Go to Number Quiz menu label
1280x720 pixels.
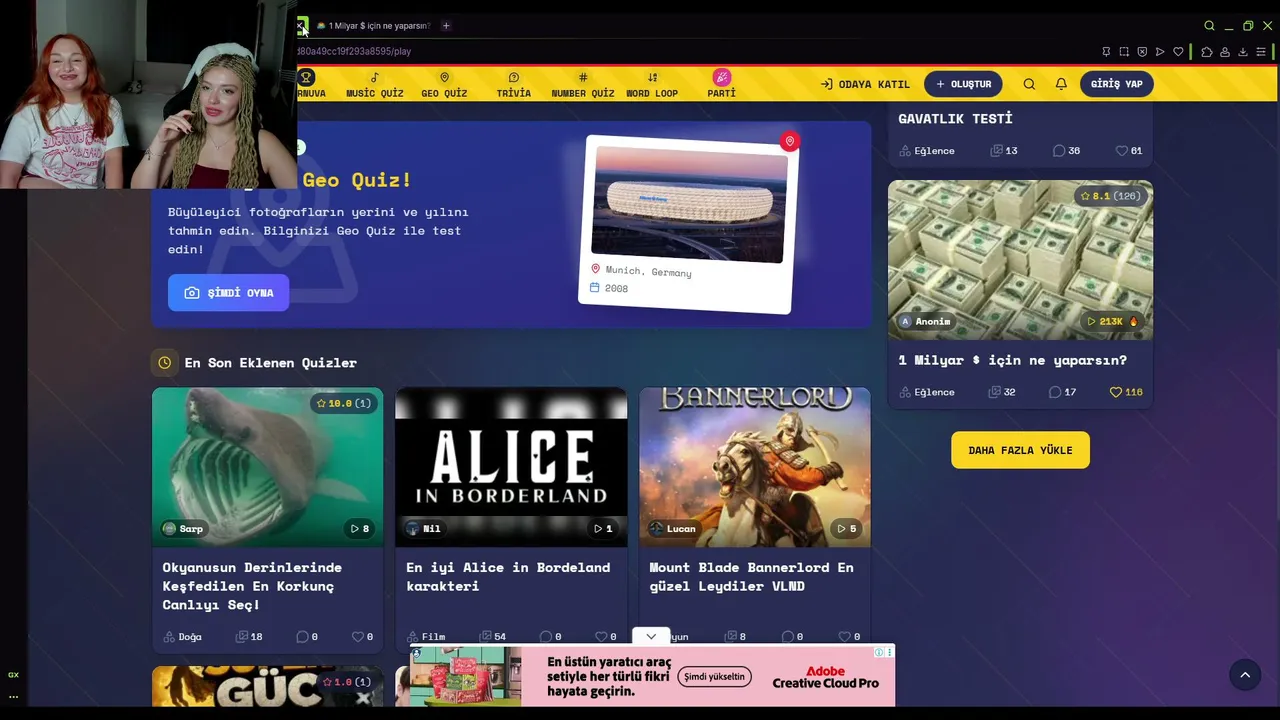(583, 94)
